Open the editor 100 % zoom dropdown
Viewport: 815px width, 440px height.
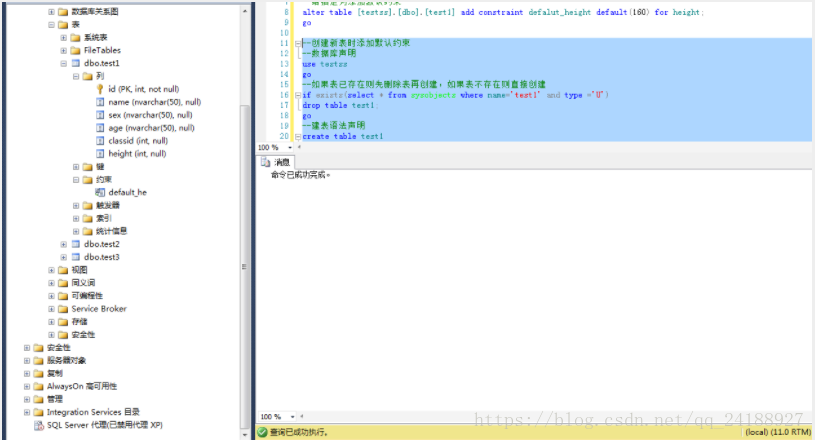point(290,148)
